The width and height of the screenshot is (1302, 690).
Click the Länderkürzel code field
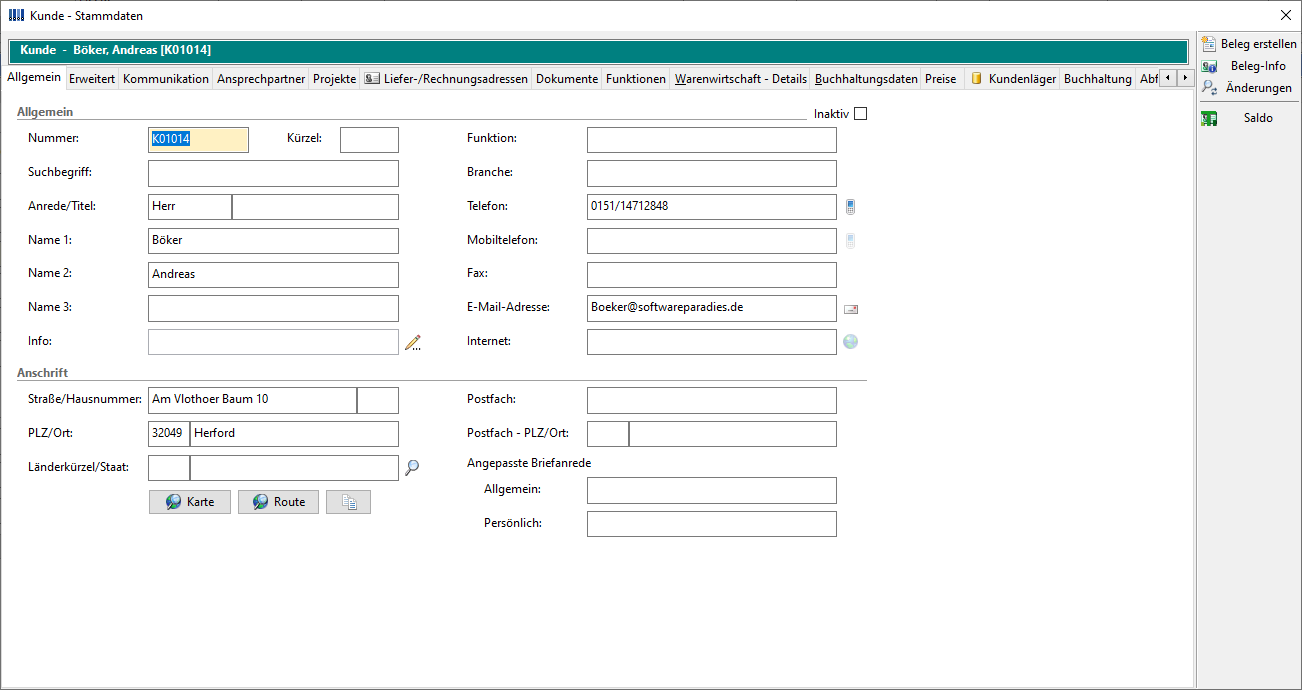(169, 468)
